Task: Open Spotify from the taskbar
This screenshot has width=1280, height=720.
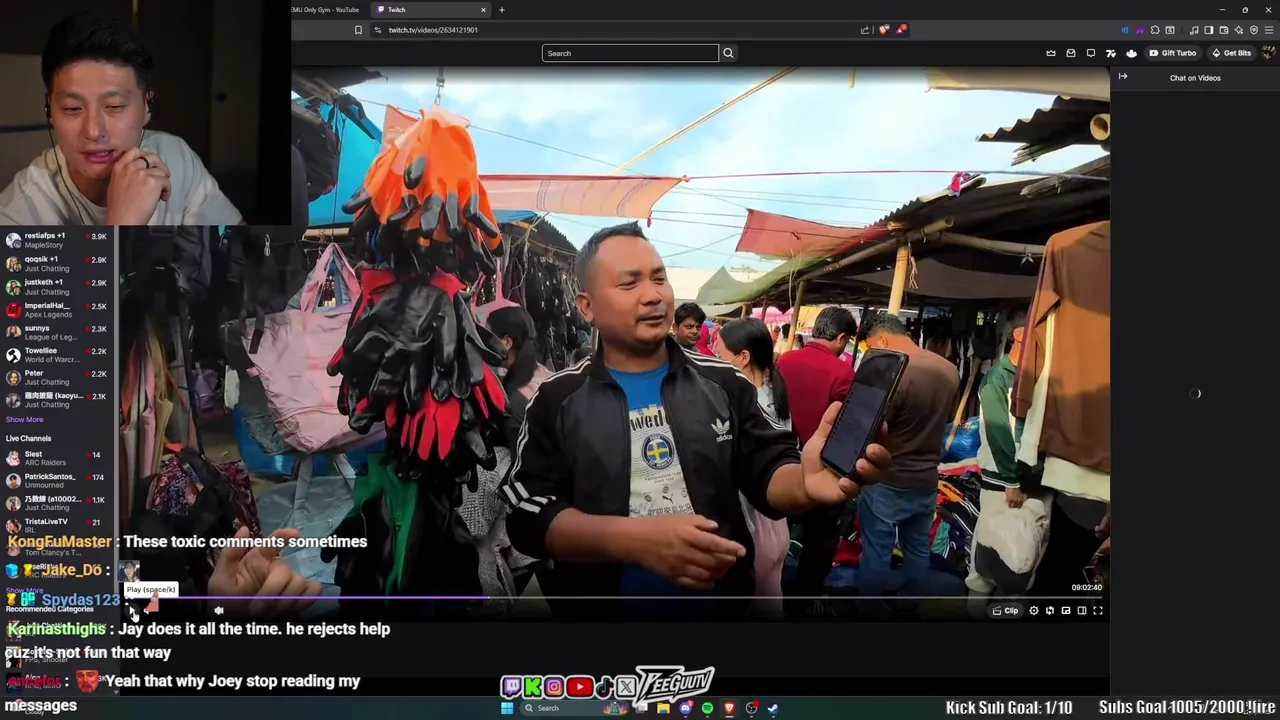Action: tap(707, 708)
